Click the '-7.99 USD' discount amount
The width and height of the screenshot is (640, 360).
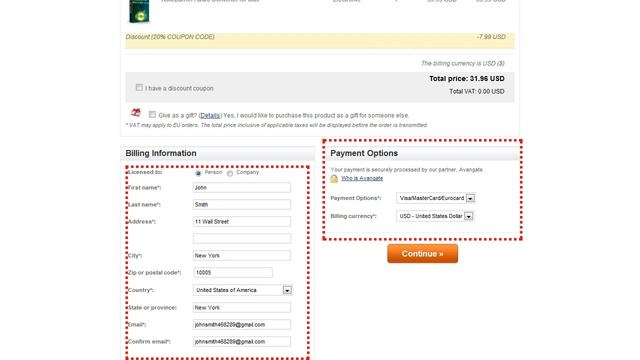click(491, 37)
